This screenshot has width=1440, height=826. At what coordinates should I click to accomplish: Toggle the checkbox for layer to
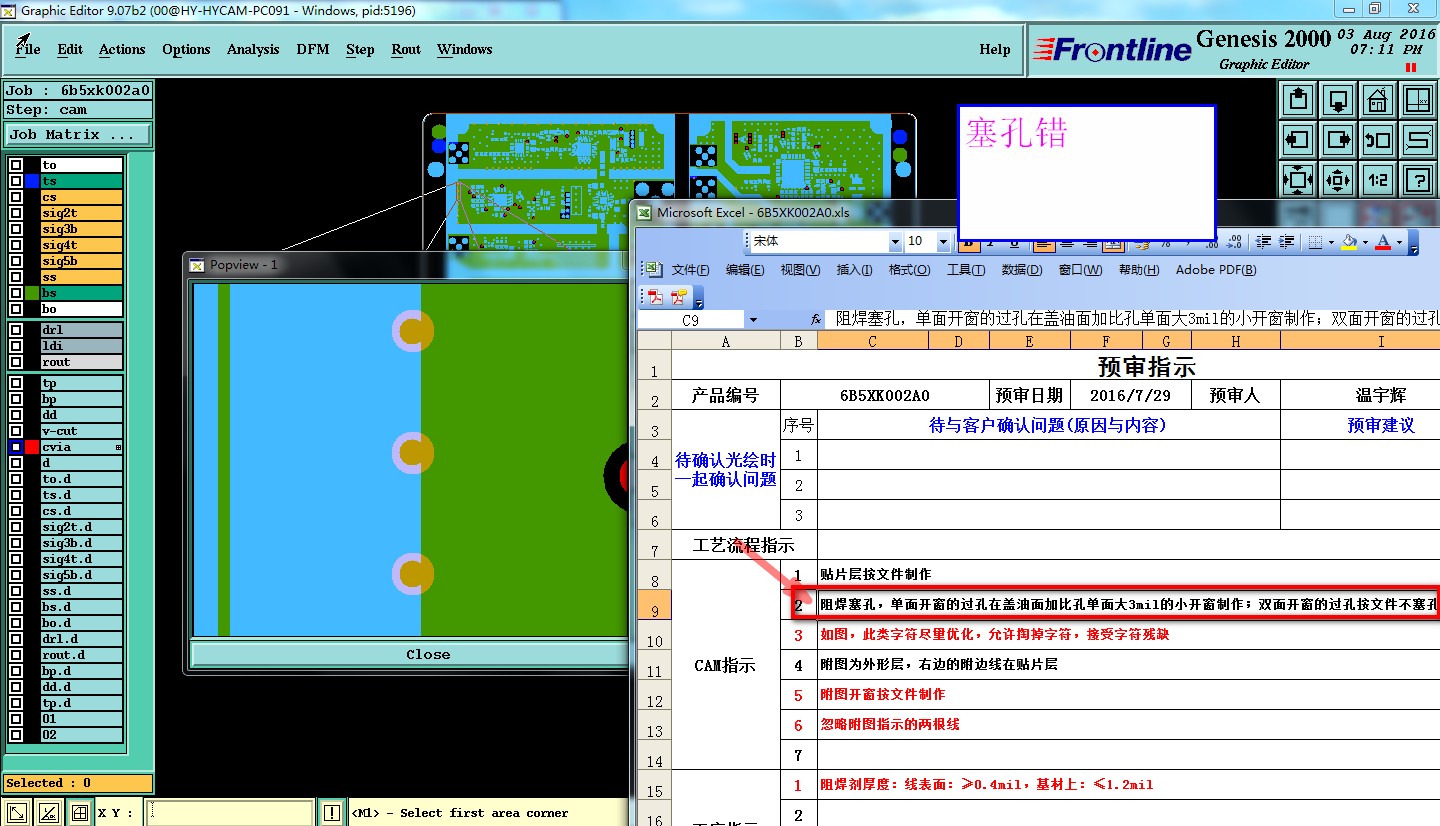16,165
